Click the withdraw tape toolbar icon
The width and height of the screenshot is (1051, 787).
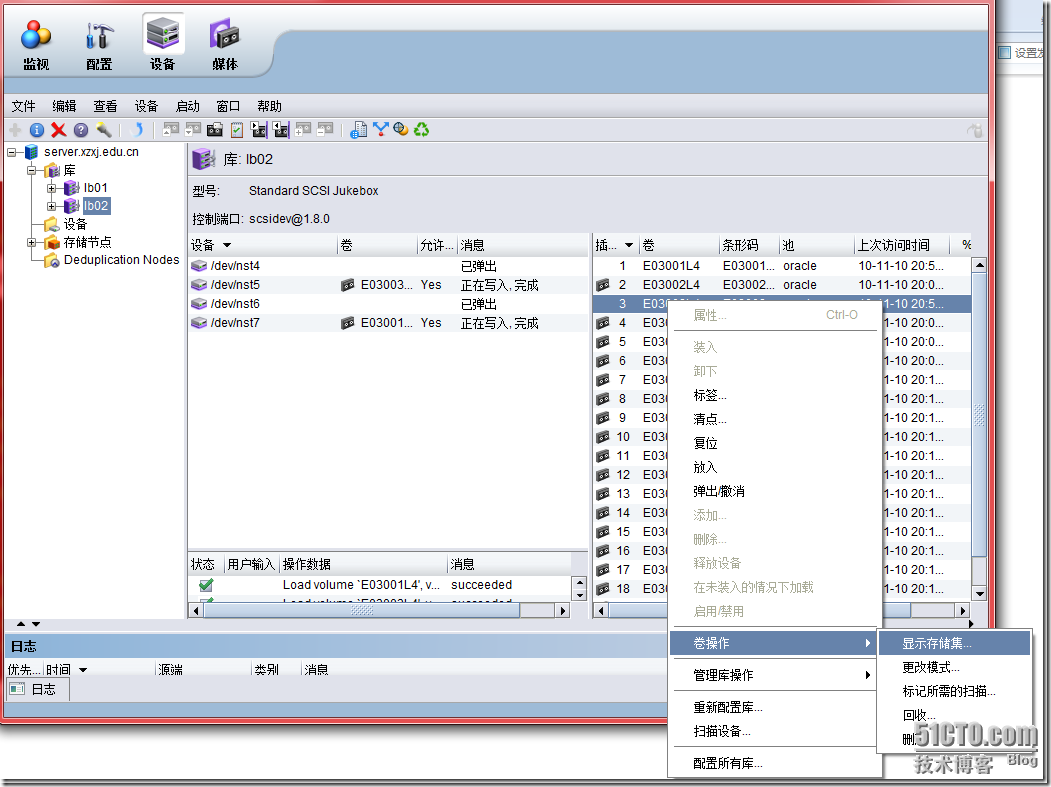[x=280, y=129]
